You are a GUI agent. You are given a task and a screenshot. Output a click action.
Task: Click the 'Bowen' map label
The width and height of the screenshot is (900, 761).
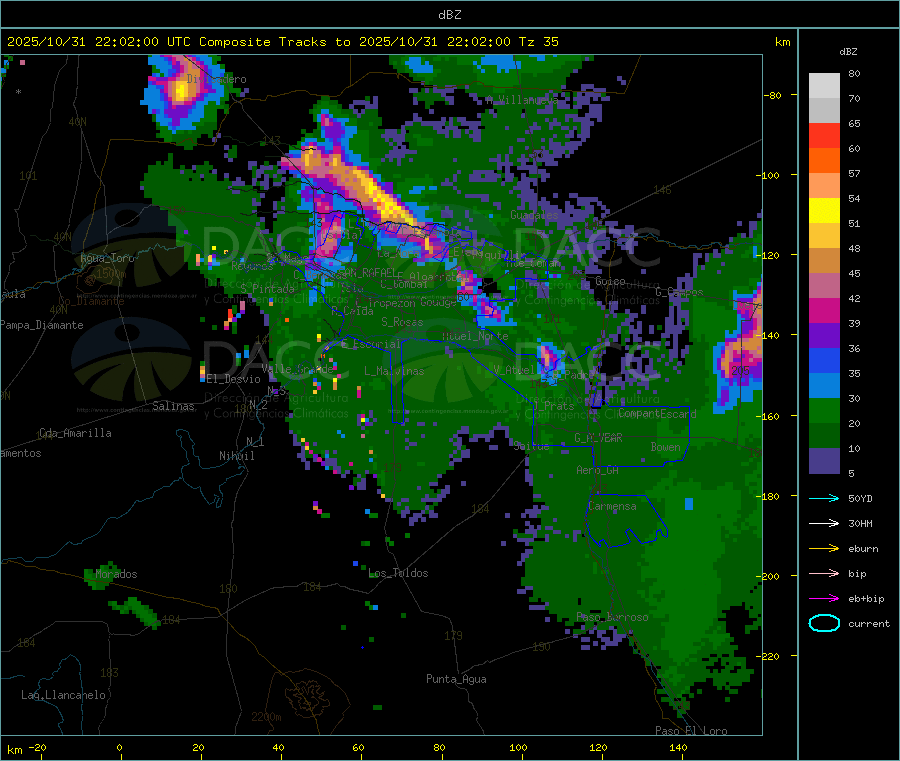click(x=665, y=446)
